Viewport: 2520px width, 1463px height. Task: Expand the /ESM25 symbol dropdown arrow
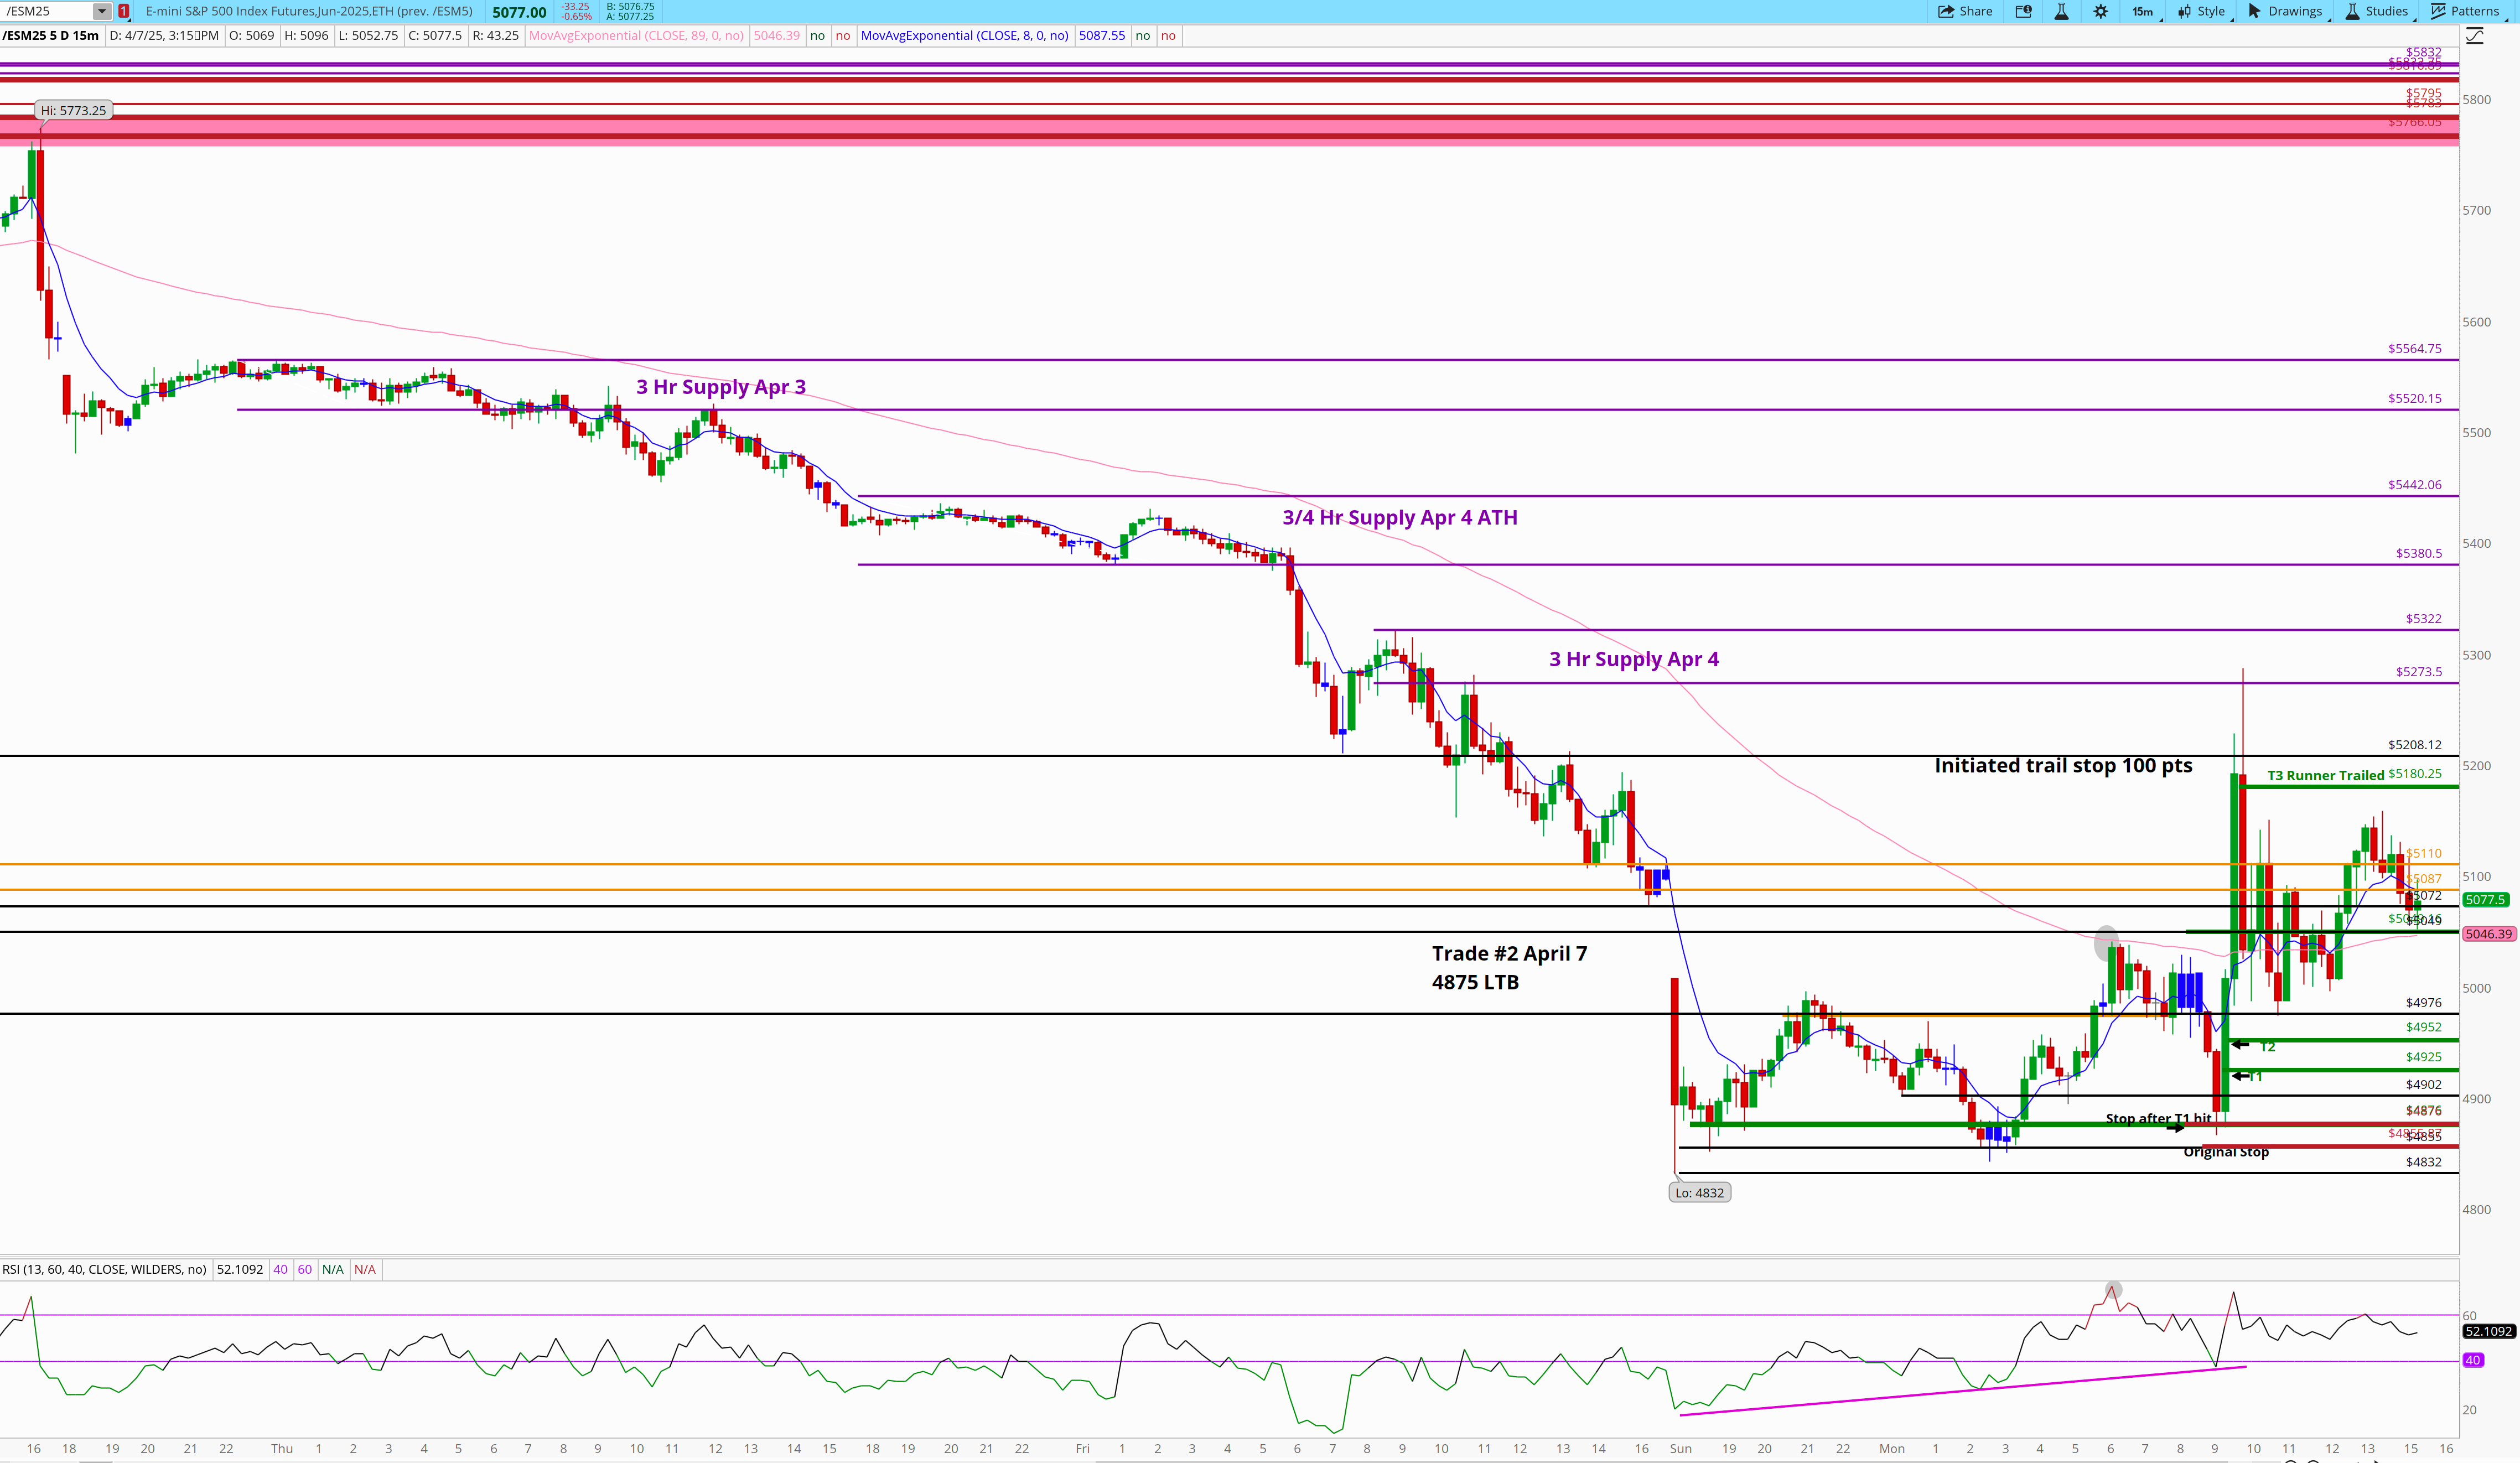102,11
